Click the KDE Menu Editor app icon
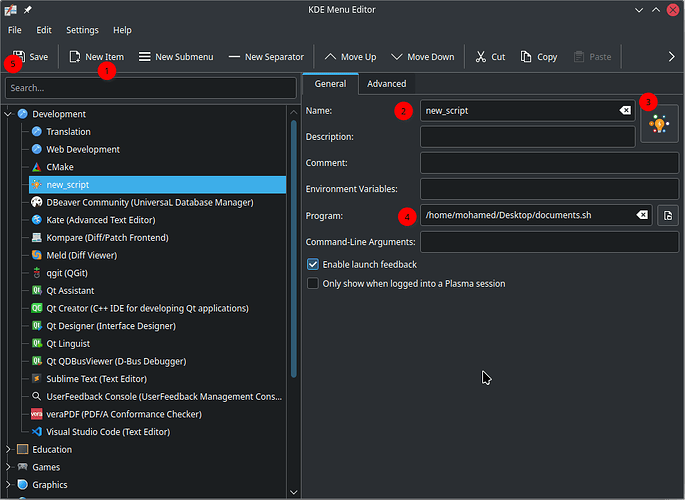The height and width of the screenshot is (500, 685). coord(10,10)
